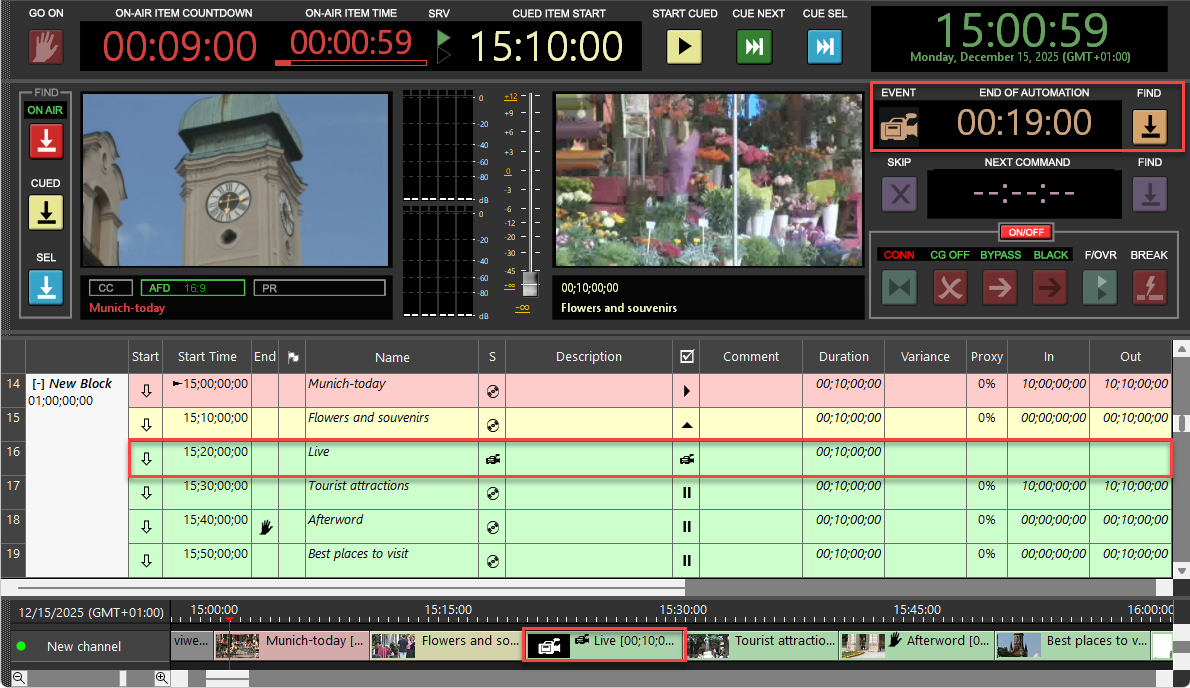Toggle the CC closed captions indicator

click(x=108, y=288)
